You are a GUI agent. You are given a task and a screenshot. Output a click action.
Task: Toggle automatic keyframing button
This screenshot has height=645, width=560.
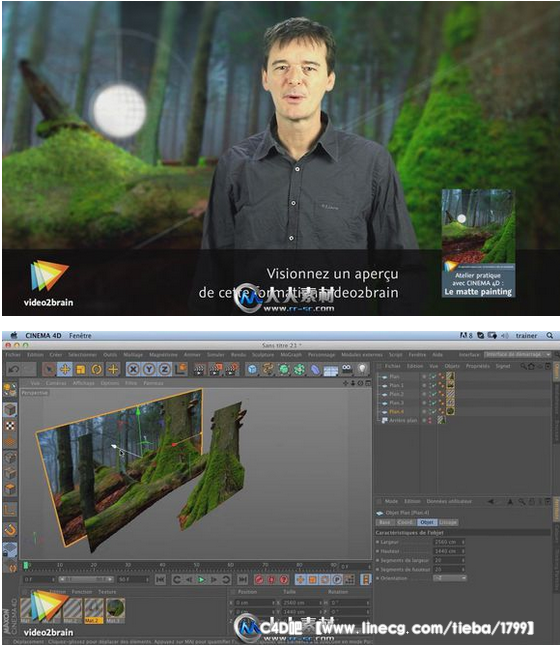coord(272,580)
